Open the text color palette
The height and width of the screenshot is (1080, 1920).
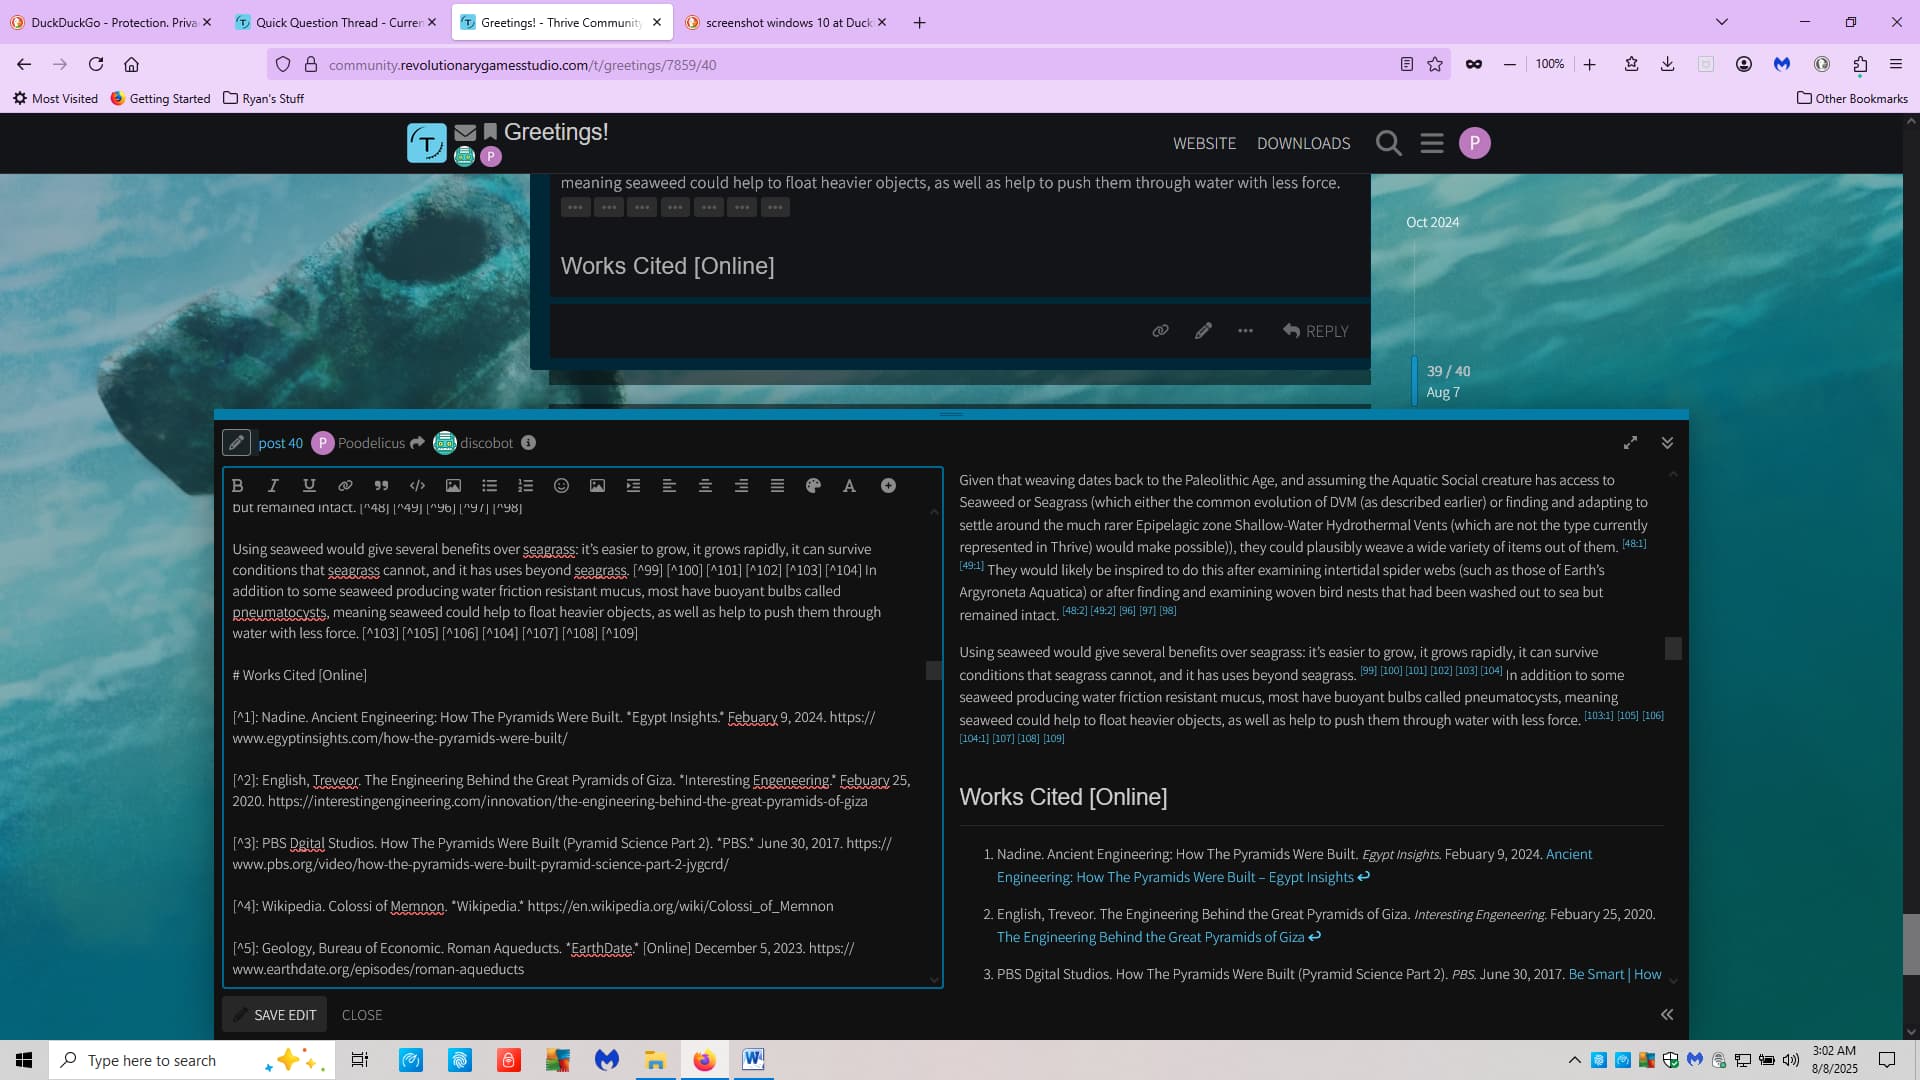(x=813, y=486)
